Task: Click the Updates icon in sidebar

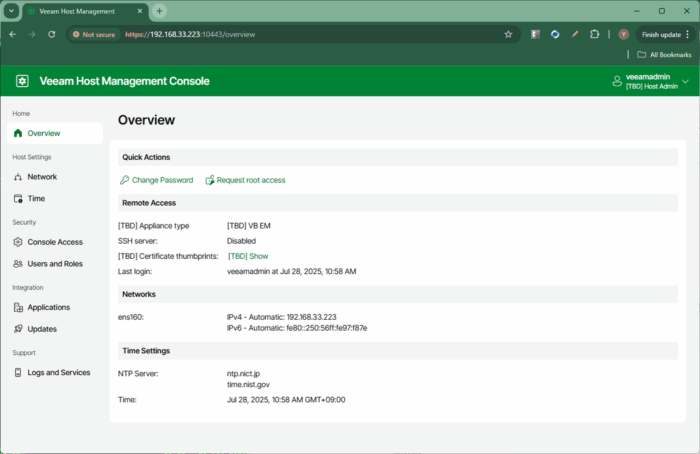Action: coord(18,329)
